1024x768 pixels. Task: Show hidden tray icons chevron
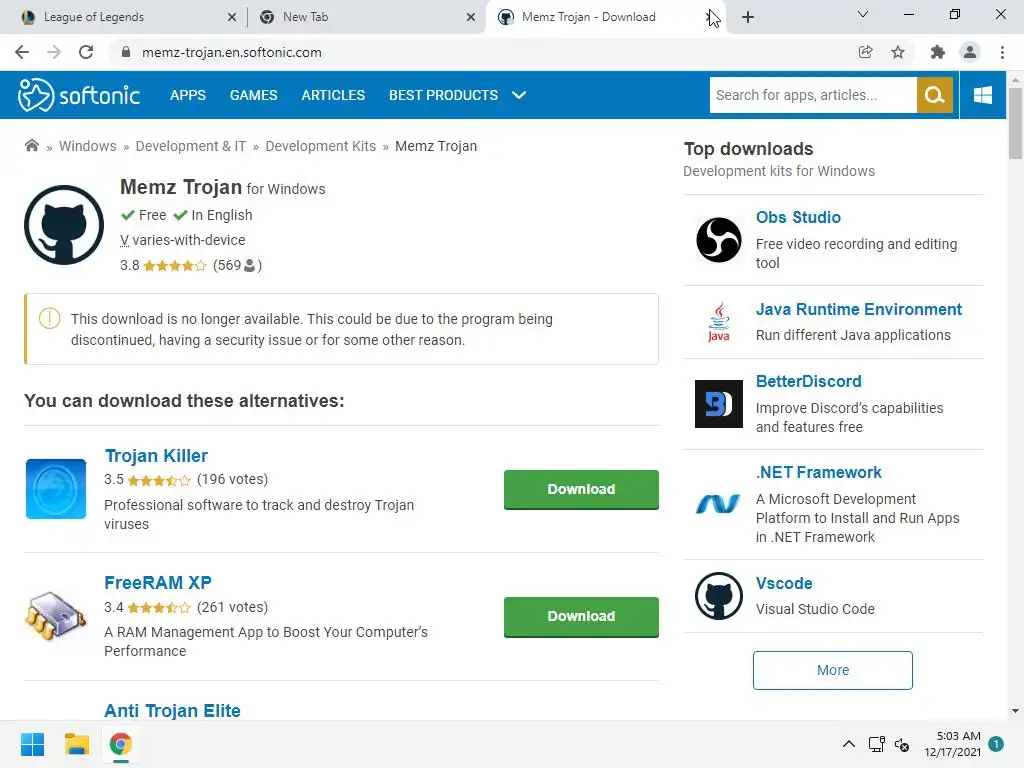[x=848, y=744]
